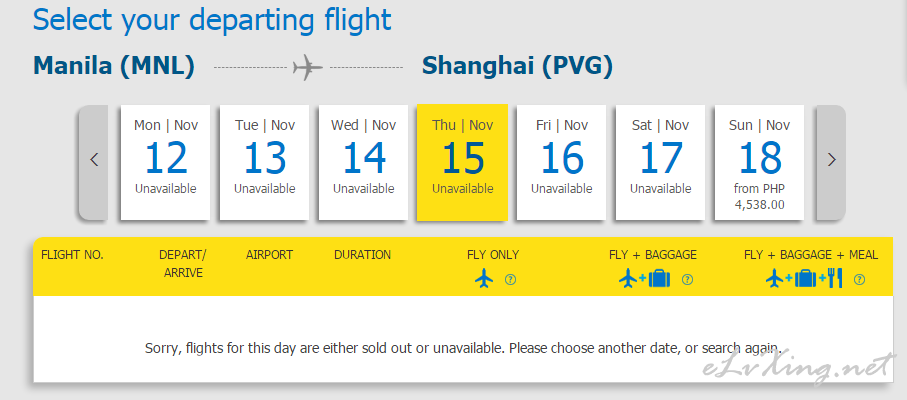
Task: Click the gray airplane between Manila and Shanghai
Action: click(x=308, y=68)
